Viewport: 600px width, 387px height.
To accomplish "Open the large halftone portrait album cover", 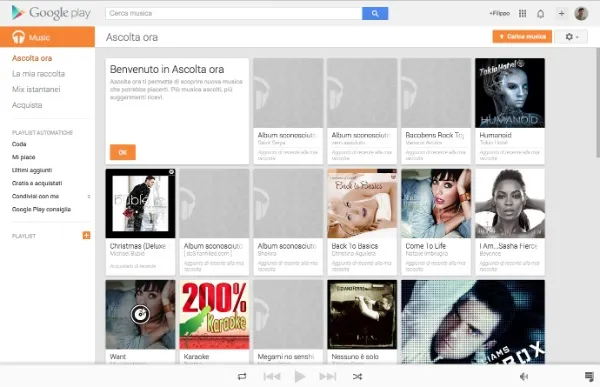I will pyautogui.click(x=473, y=322).
